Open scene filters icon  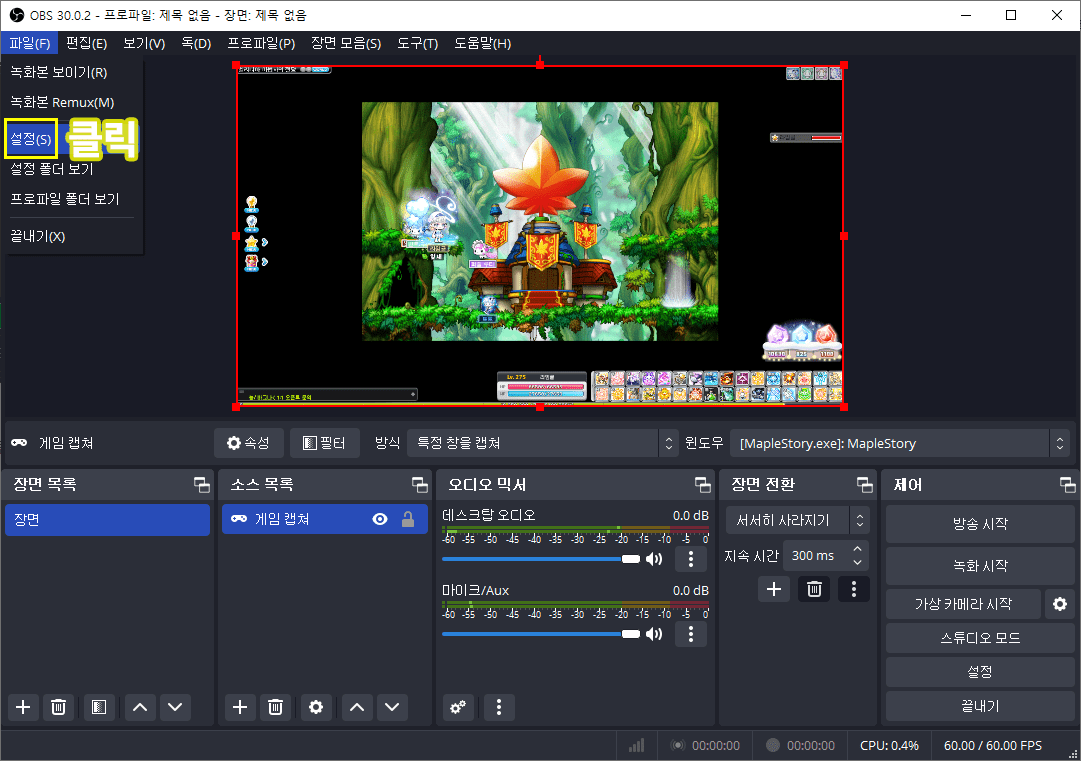[99, 707]
